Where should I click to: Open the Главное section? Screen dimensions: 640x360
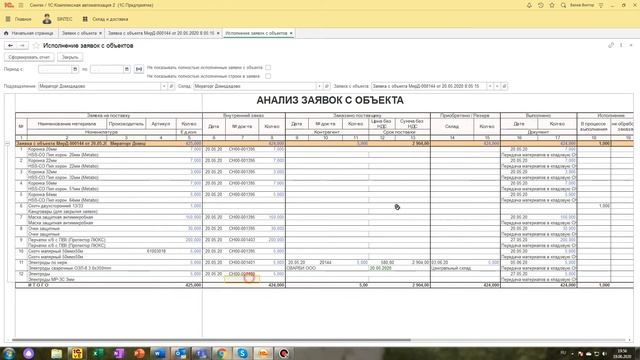click(x=19, y=19)
